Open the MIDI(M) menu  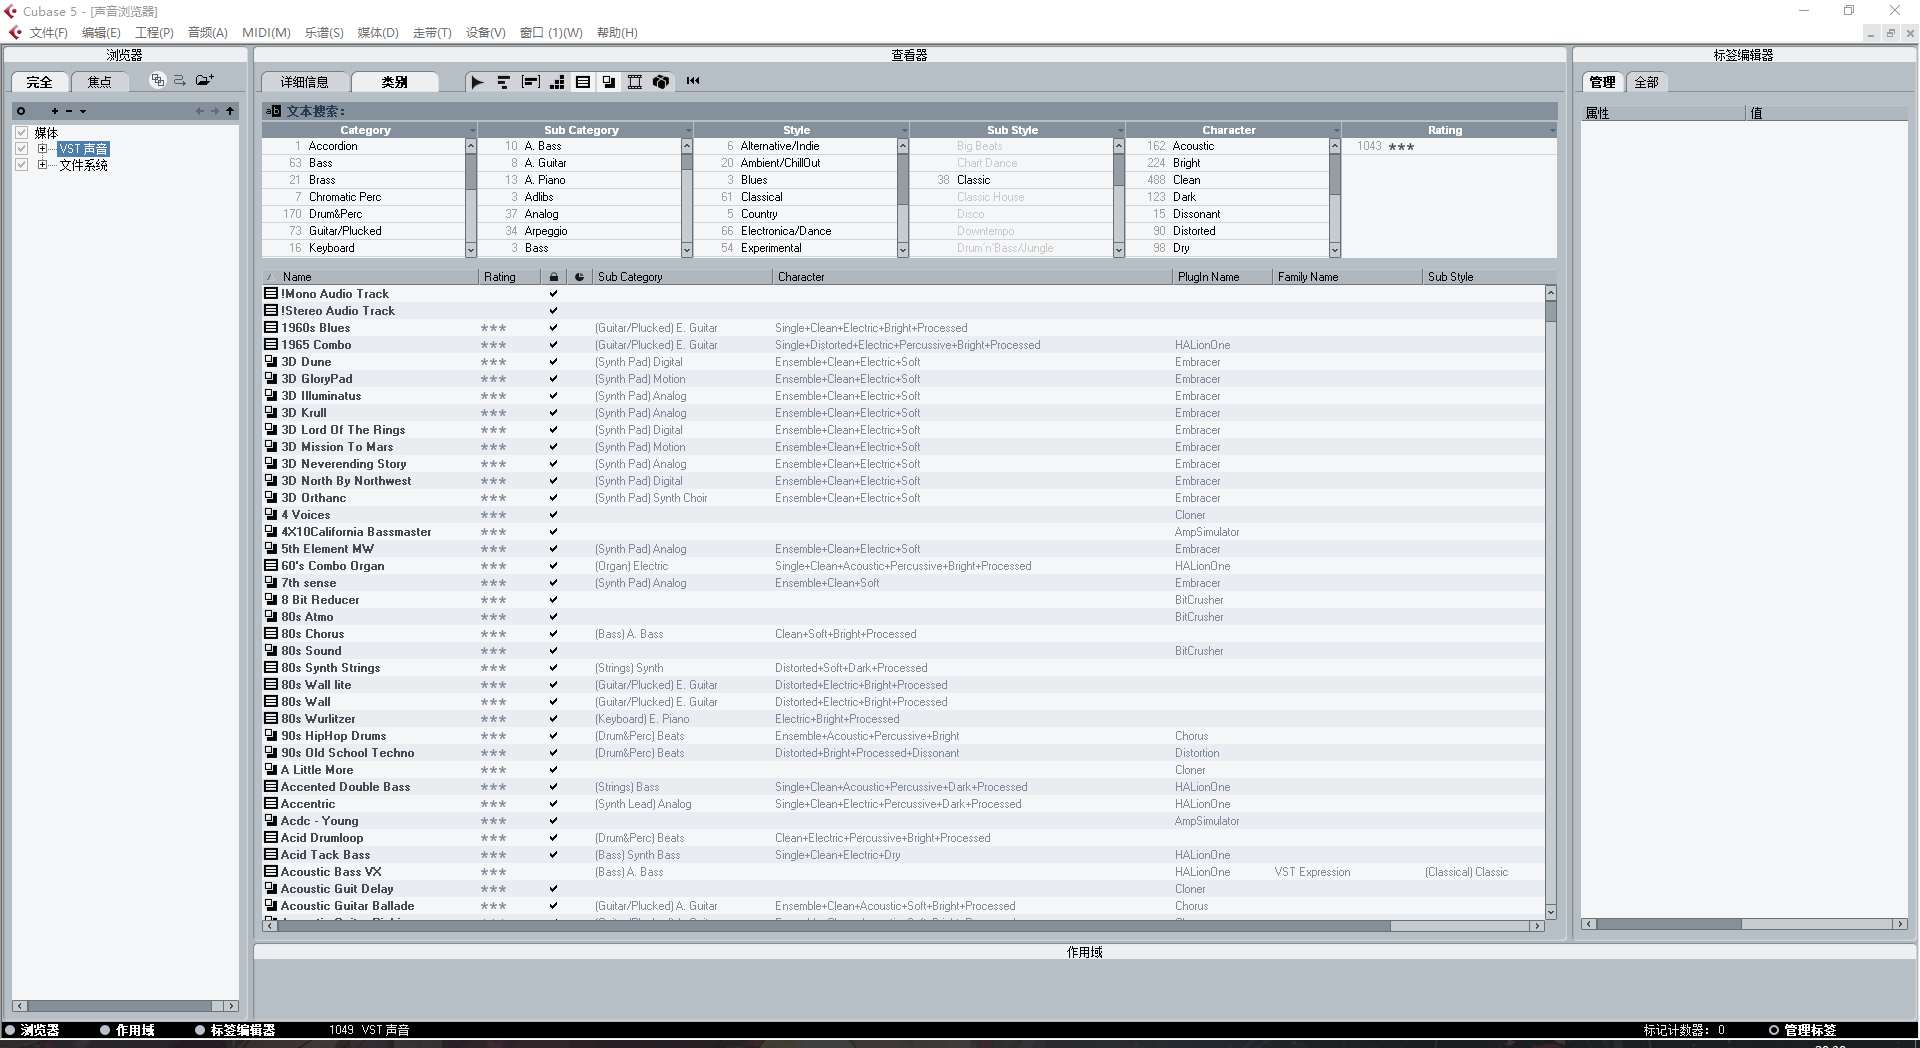point(266,33)
